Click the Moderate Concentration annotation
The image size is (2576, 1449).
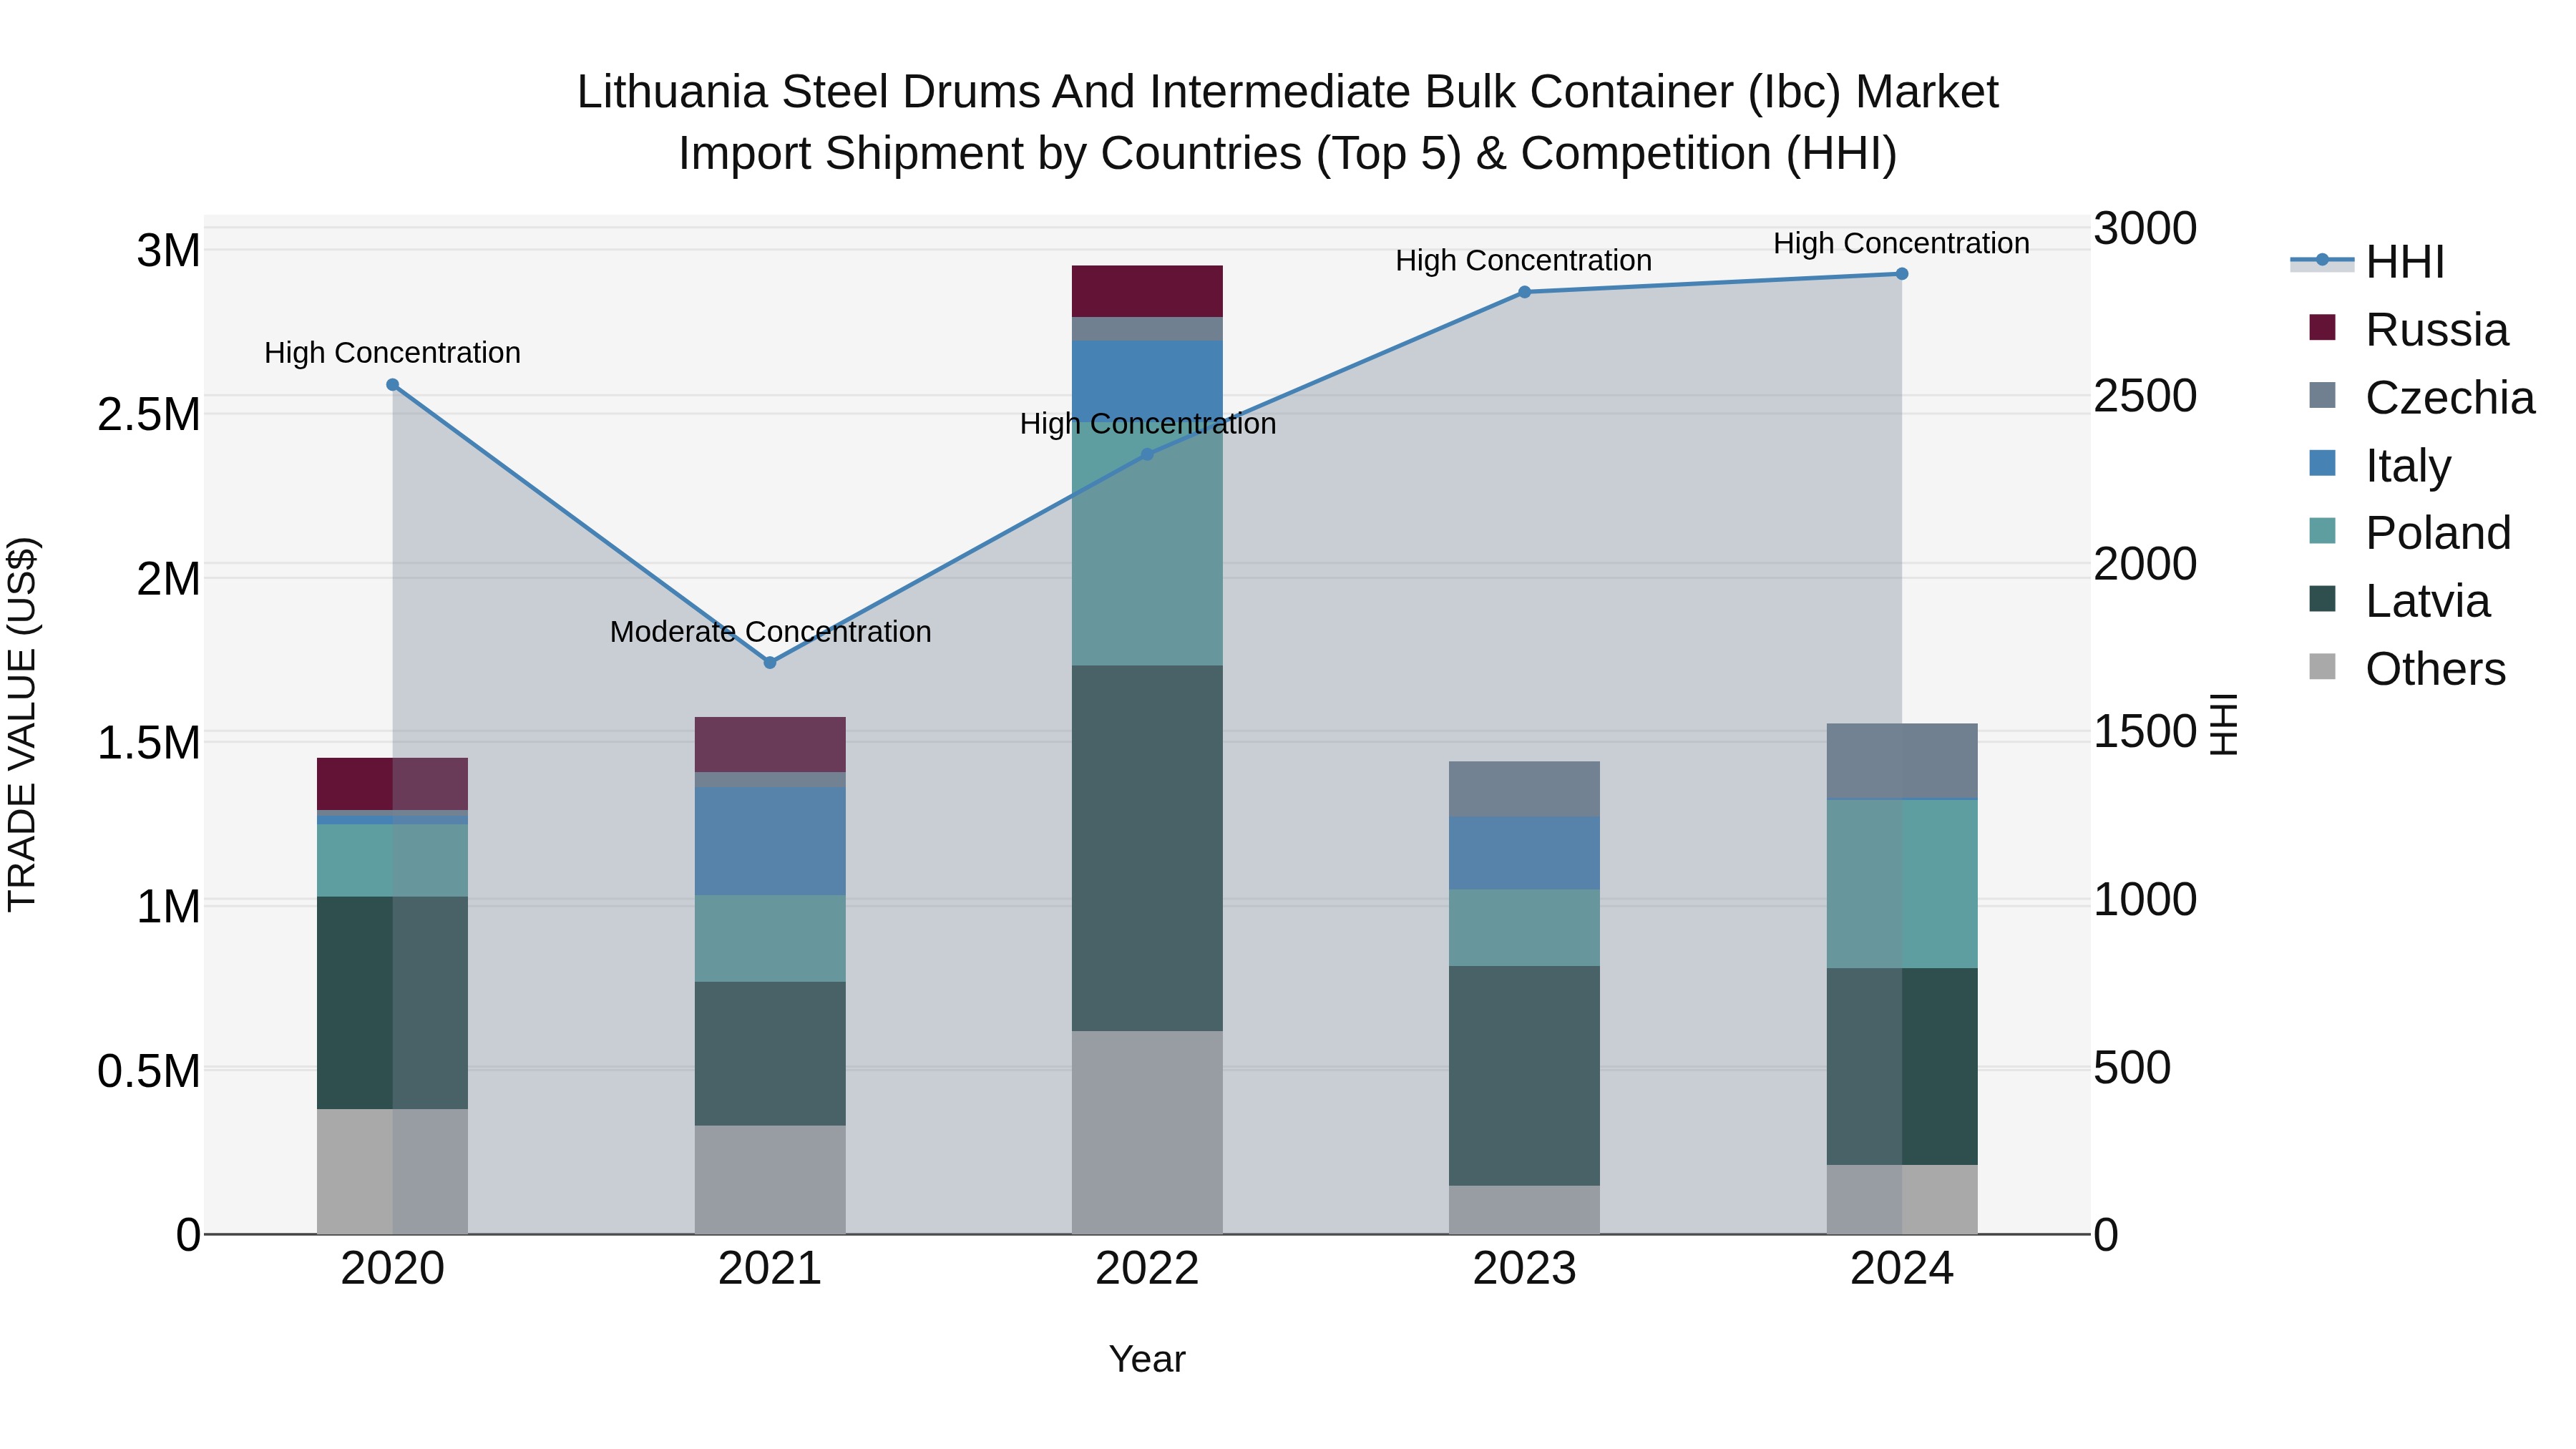(770, 632)
